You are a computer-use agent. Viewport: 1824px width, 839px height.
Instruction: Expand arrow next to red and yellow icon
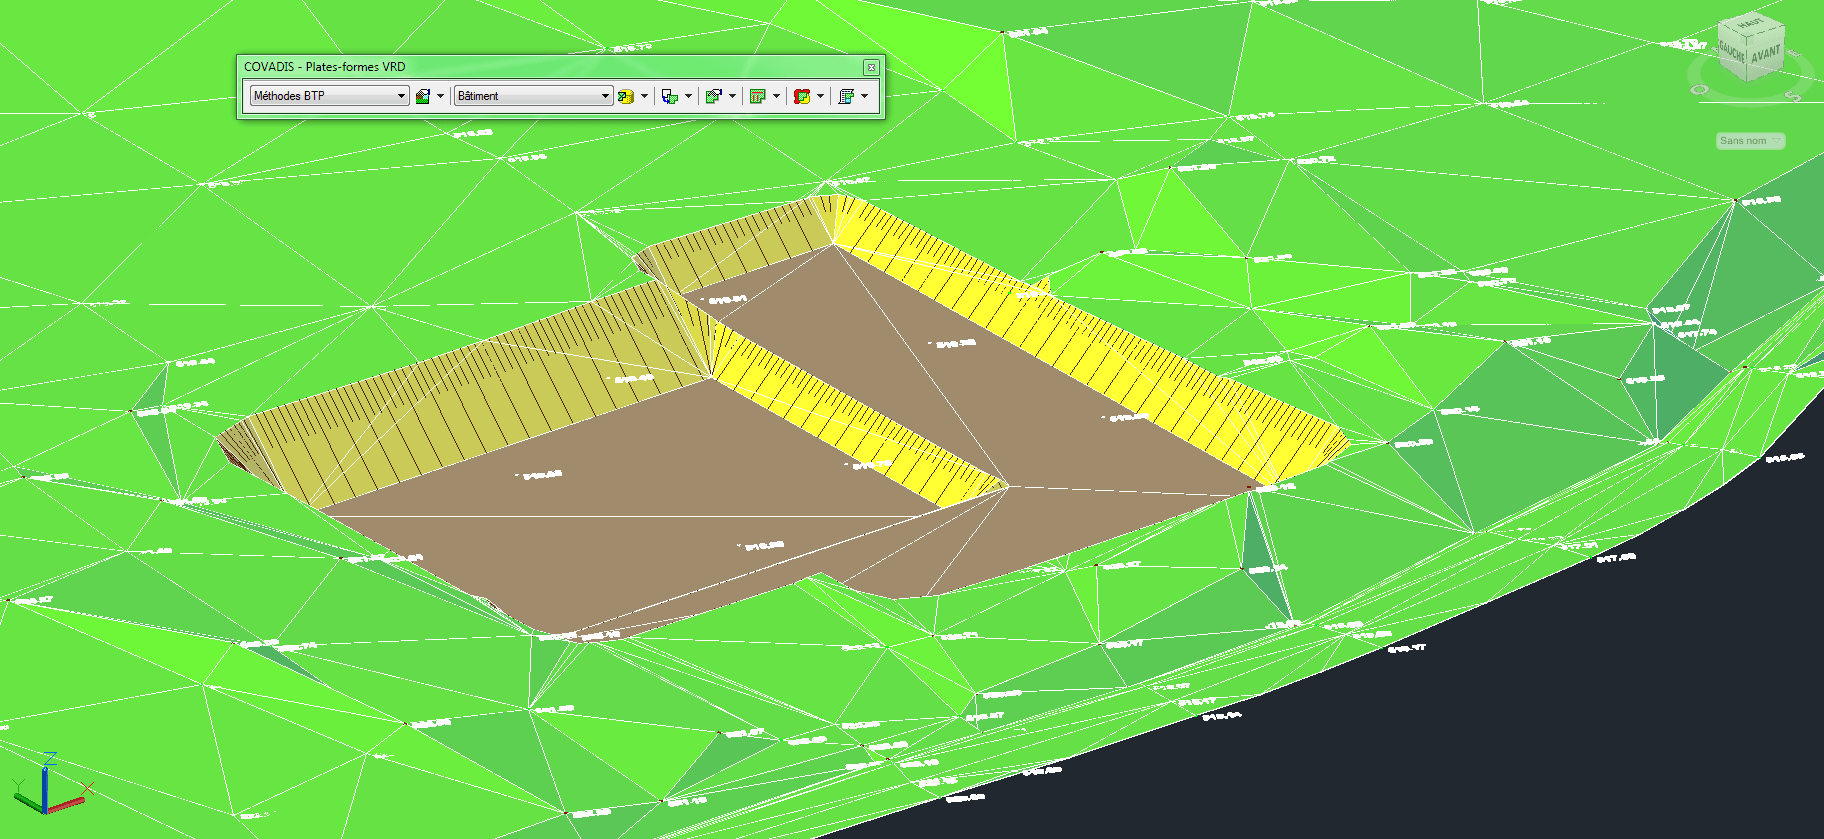pyautogui.click(x=820, y=96)
